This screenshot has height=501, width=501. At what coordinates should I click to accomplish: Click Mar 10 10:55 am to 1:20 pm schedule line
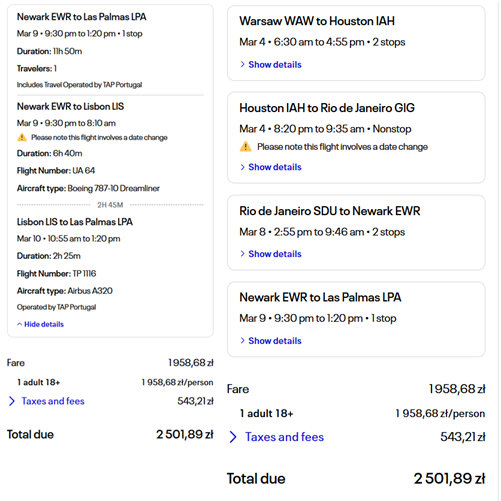pyautogui.click(x=68, y=238)
